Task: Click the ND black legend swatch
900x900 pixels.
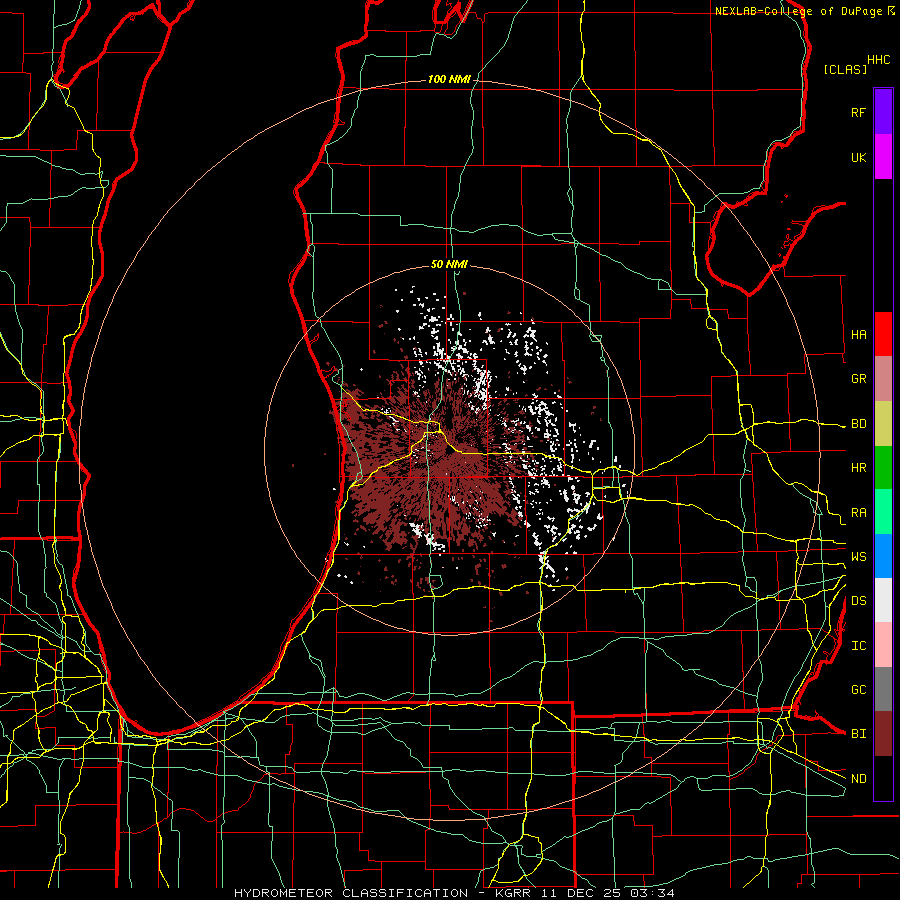Action: point(883,778)
